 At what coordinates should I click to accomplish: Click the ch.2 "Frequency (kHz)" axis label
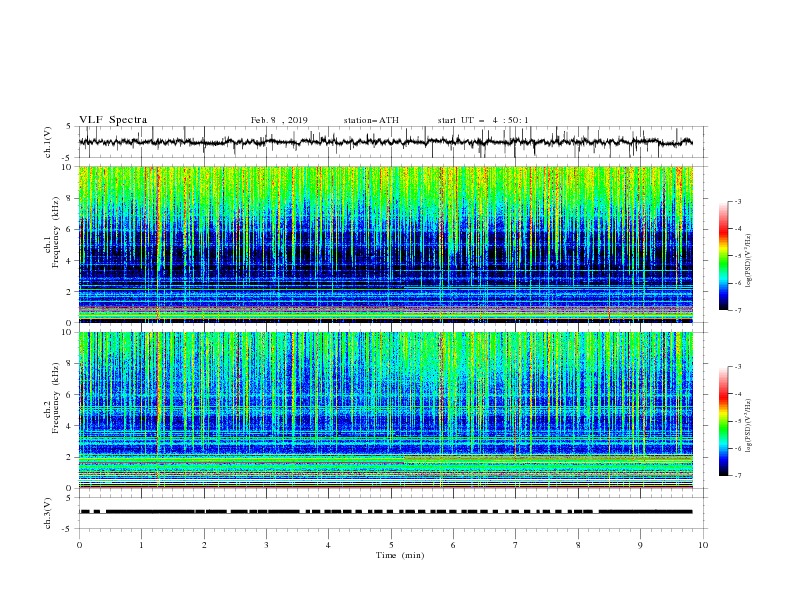56,397
